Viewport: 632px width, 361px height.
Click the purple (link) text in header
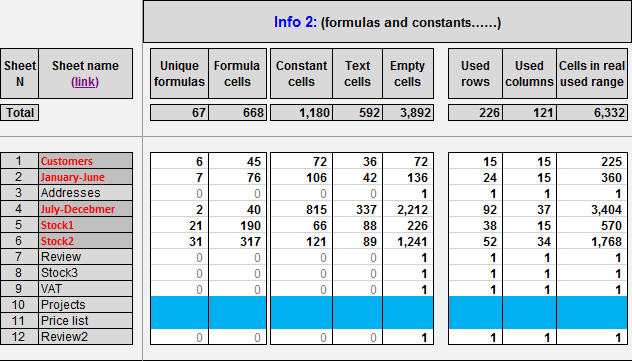[x=85, y=82]
